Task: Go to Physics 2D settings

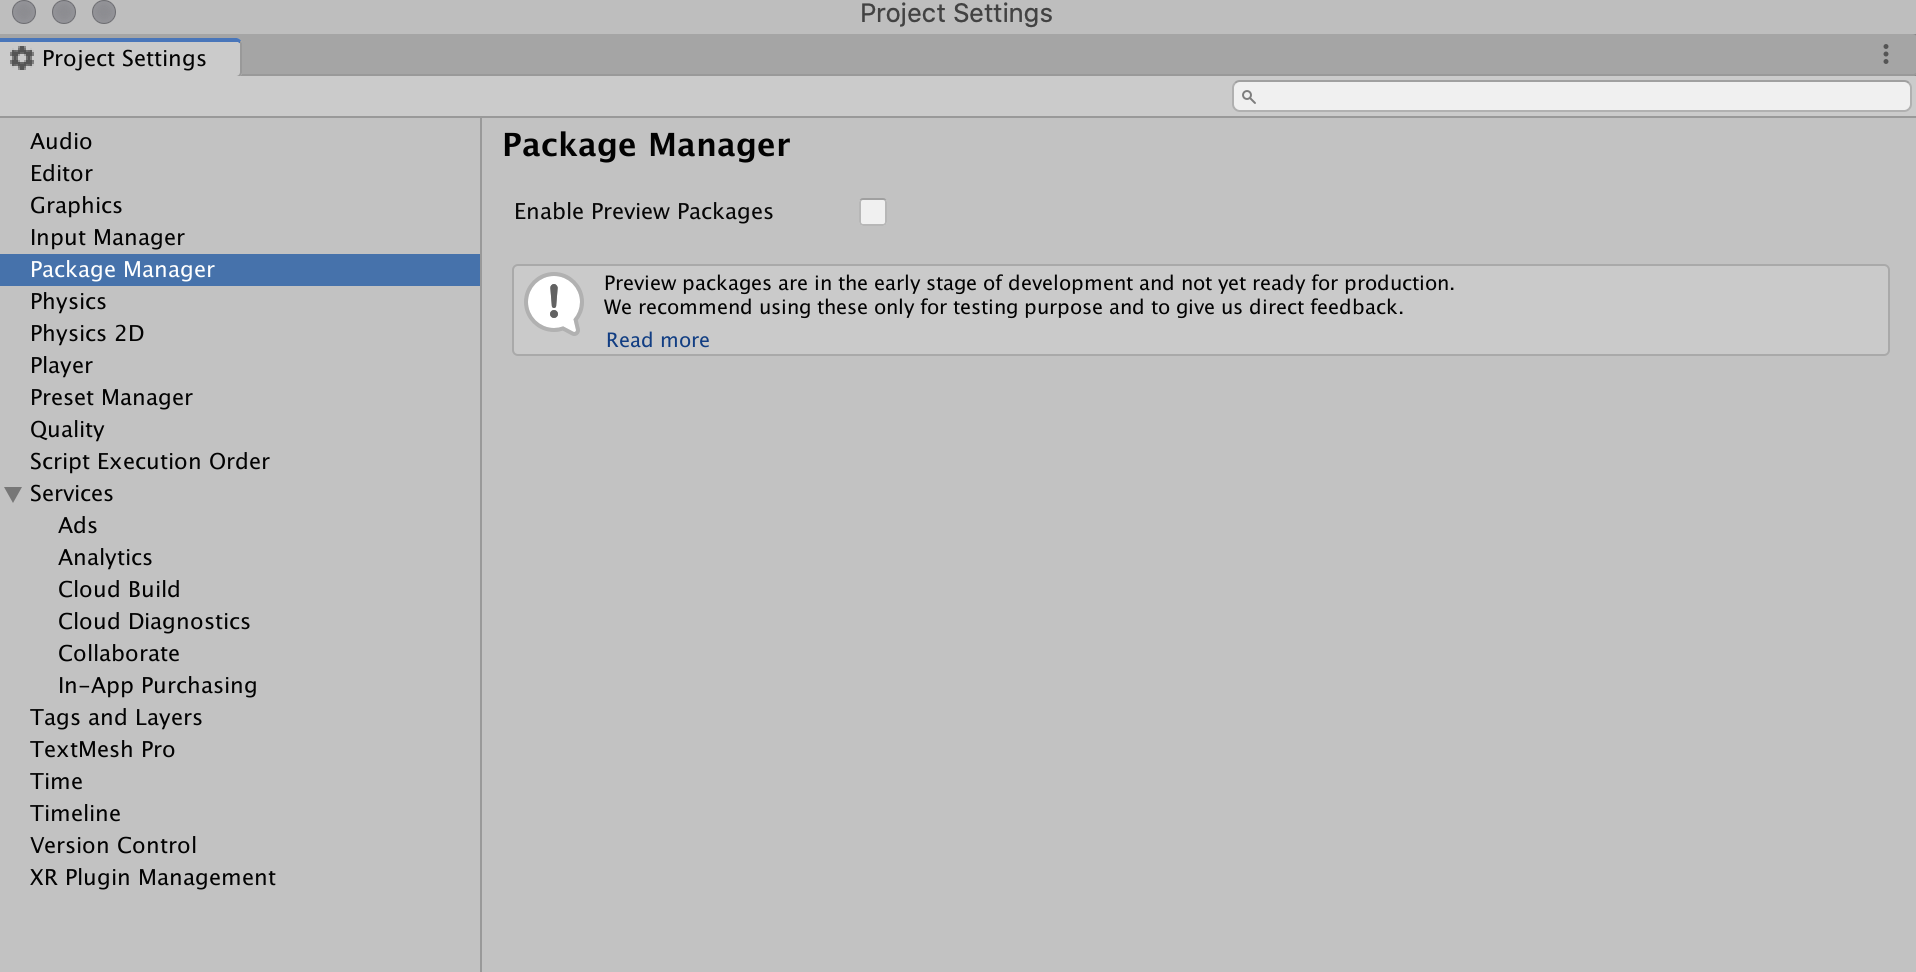Action: pos(87,333)
